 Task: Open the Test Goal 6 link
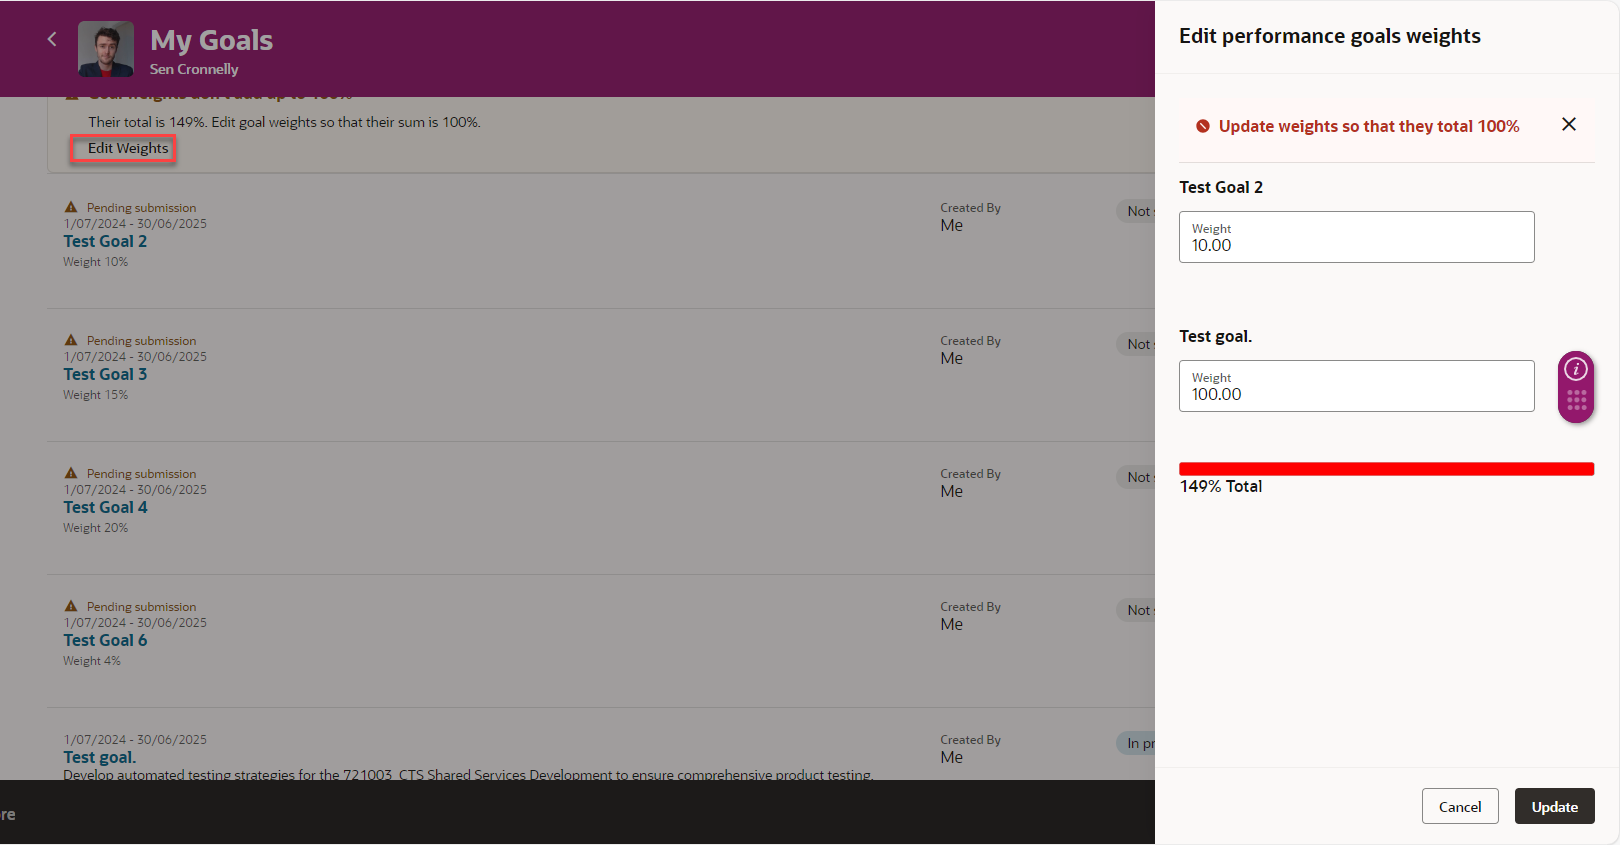click(105, 640)
